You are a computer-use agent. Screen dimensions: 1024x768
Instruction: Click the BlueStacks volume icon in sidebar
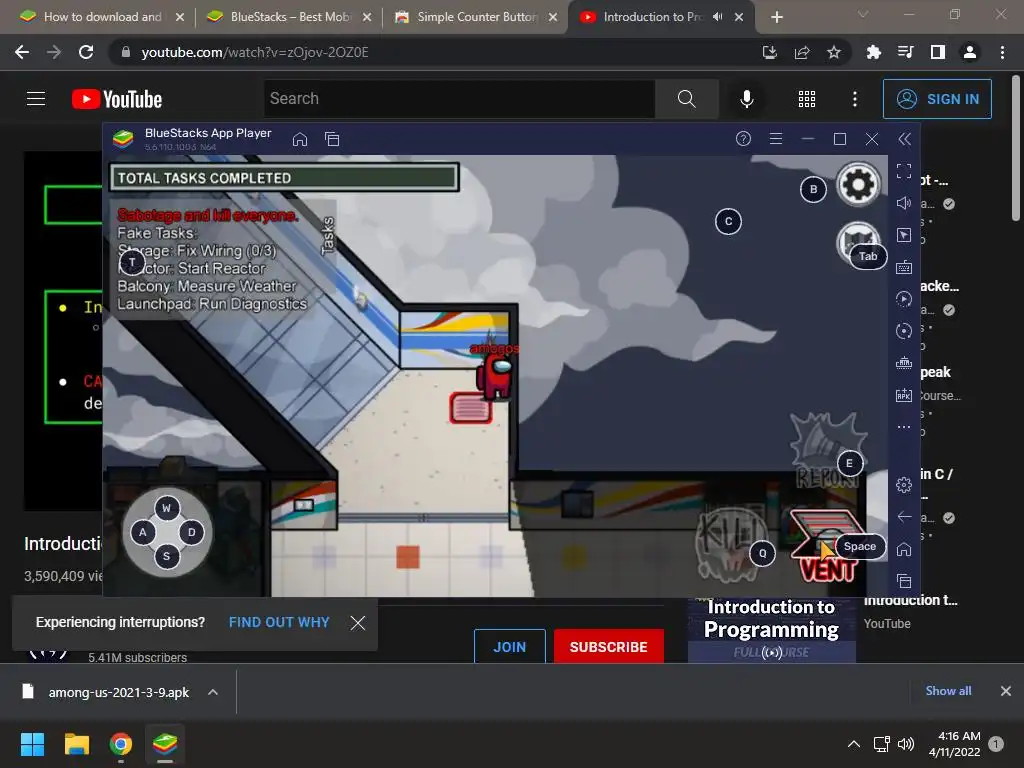point(904,203)
